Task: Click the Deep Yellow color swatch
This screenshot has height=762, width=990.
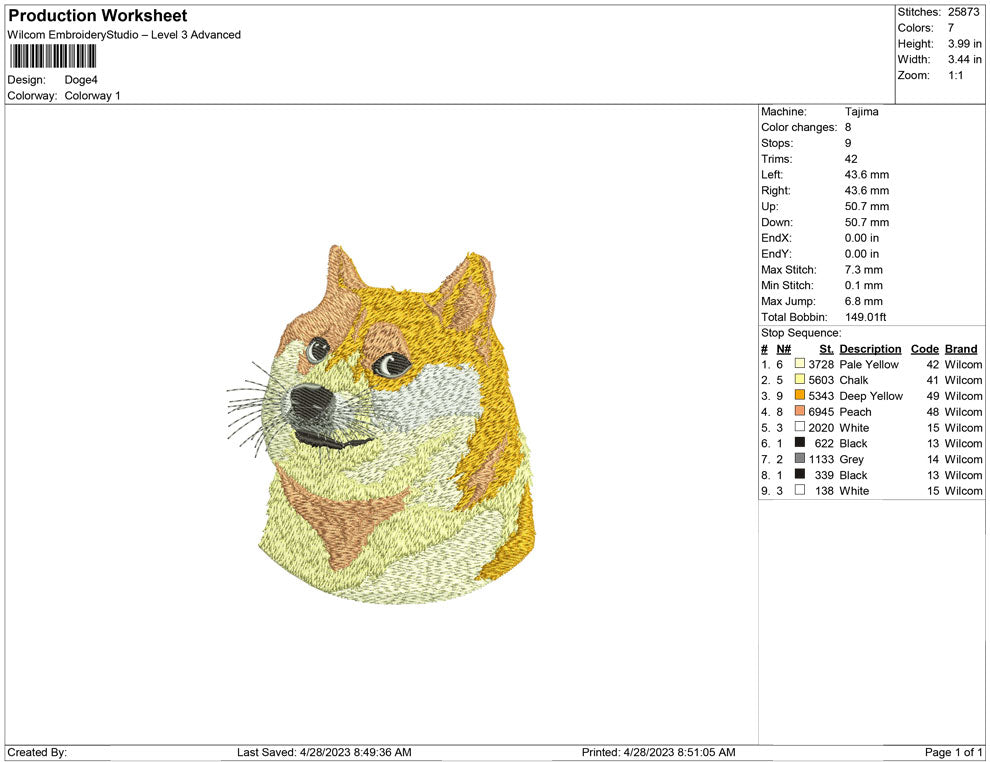Action: pos(799,395)
